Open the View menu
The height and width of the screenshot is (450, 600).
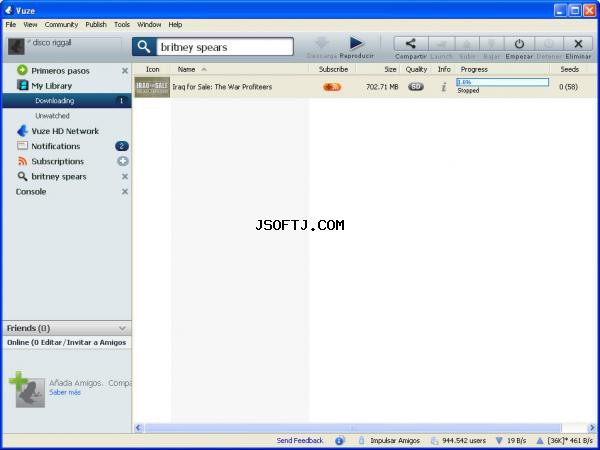coord(31,24)
